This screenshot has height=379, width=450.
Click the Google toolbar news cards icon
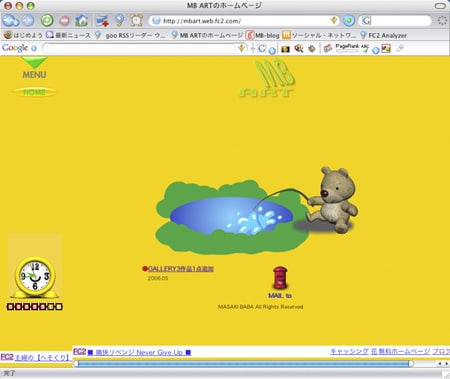pyautogui.click(x=328, y=49)
